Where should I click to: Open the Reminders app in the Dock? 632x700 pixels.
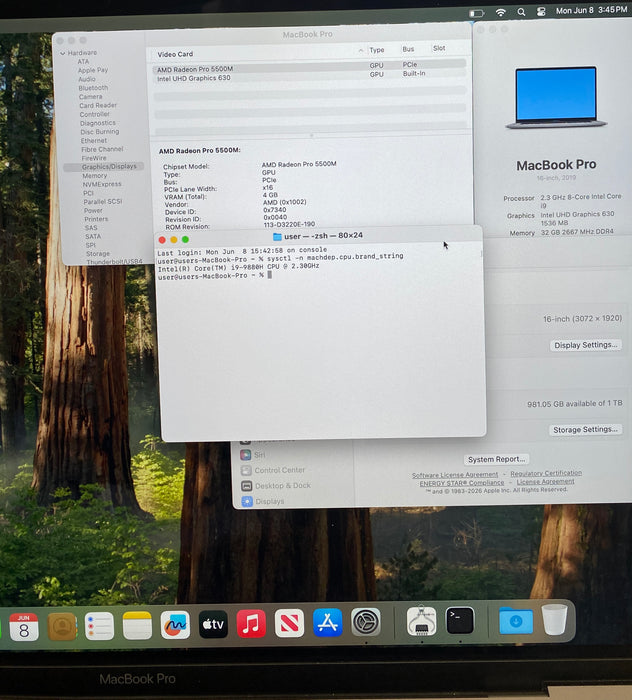[x=99, y=625]
